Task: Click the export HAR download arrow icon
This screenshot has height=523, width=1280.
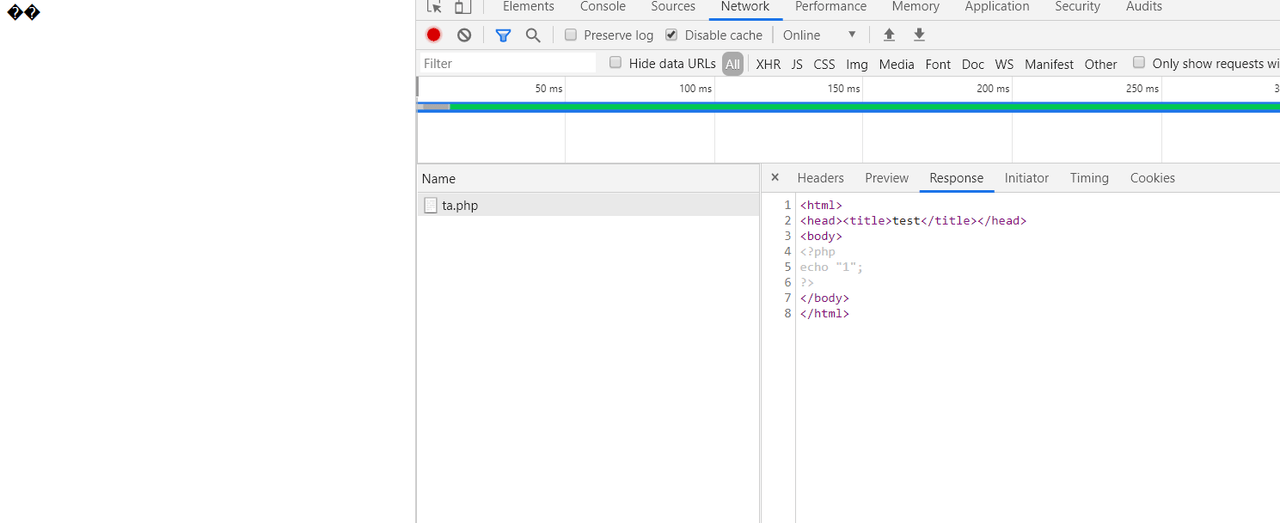Action: click(x=919, y=35)
